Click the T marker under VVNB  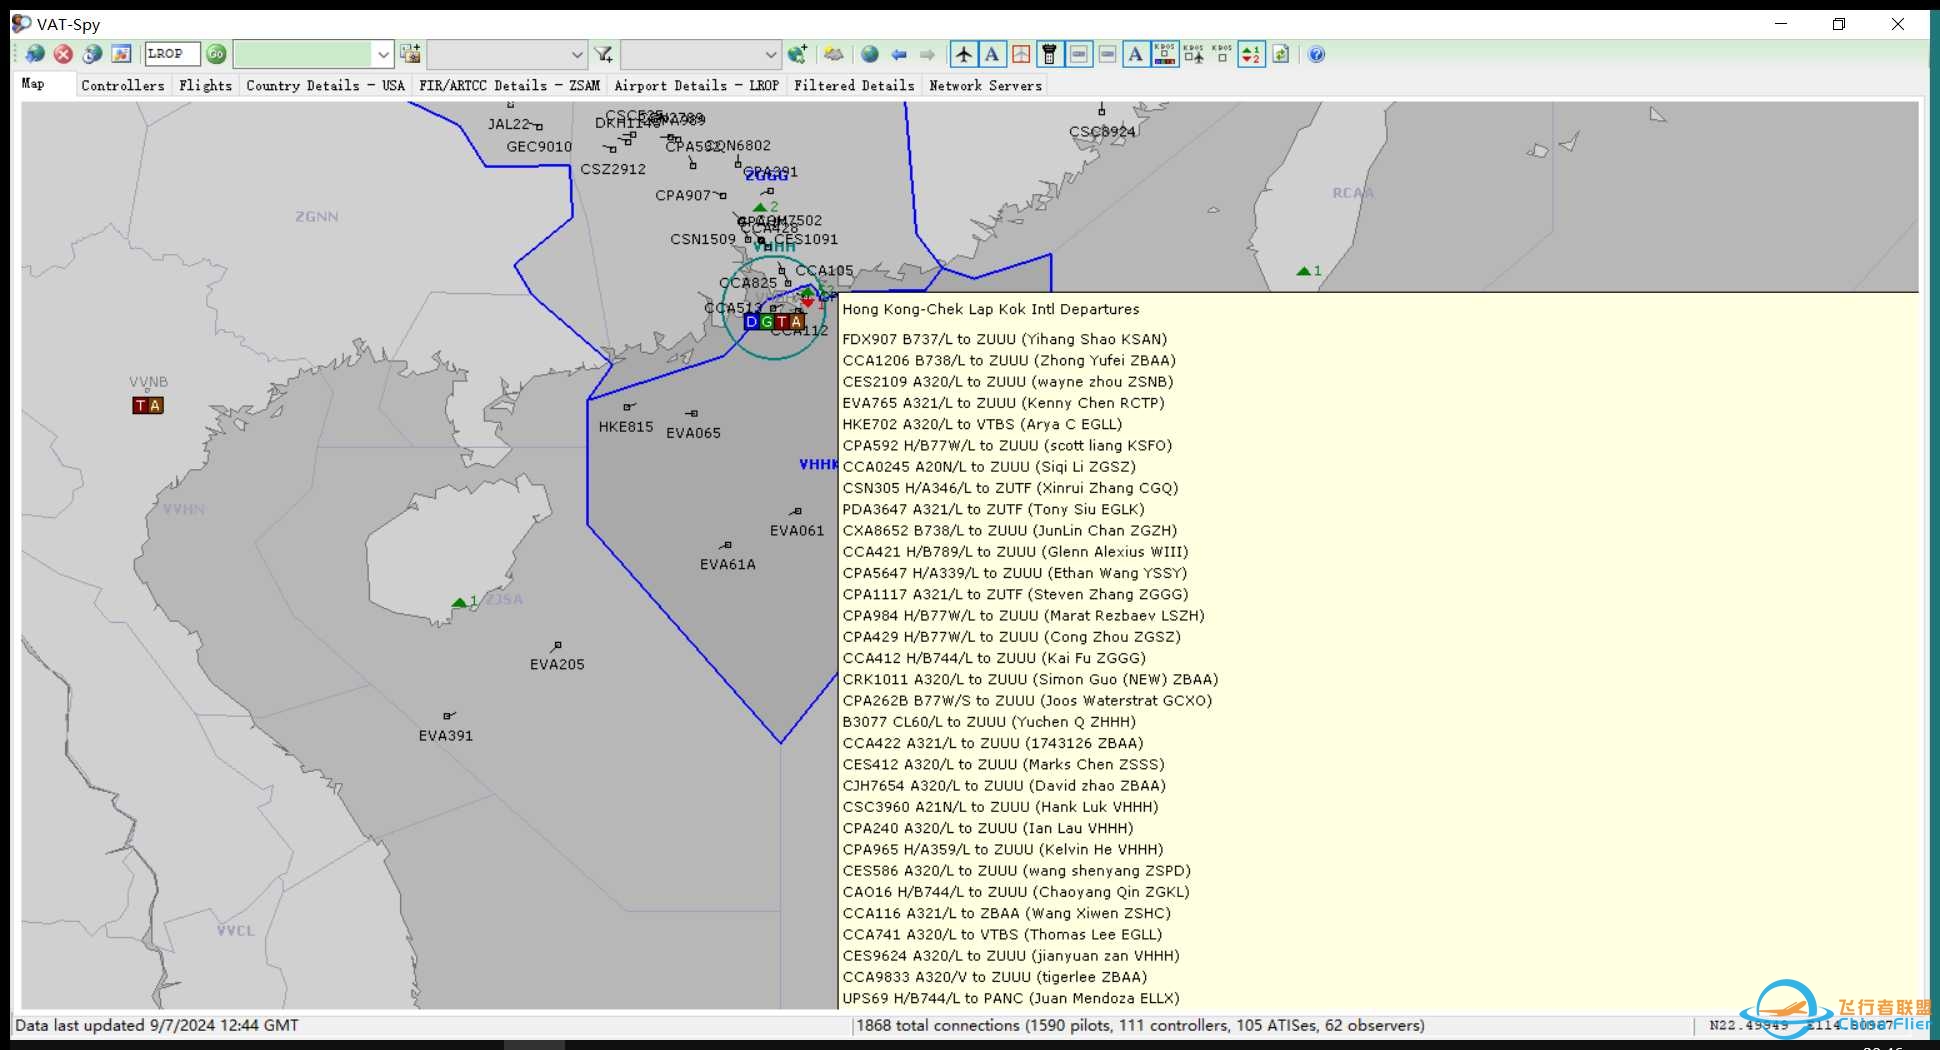140,405
